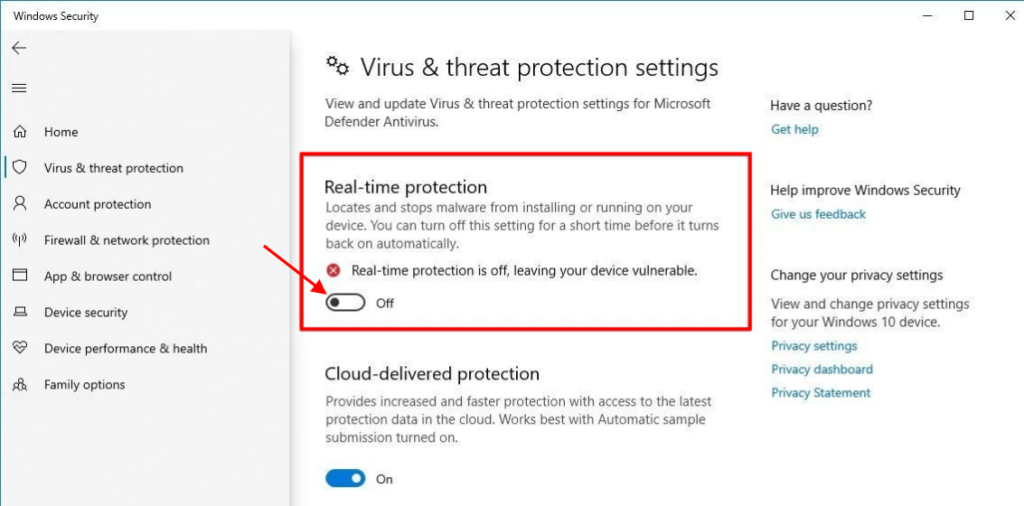The image size is (1024, 506).
Task: Click the Family options people icon
Action: 19,385
